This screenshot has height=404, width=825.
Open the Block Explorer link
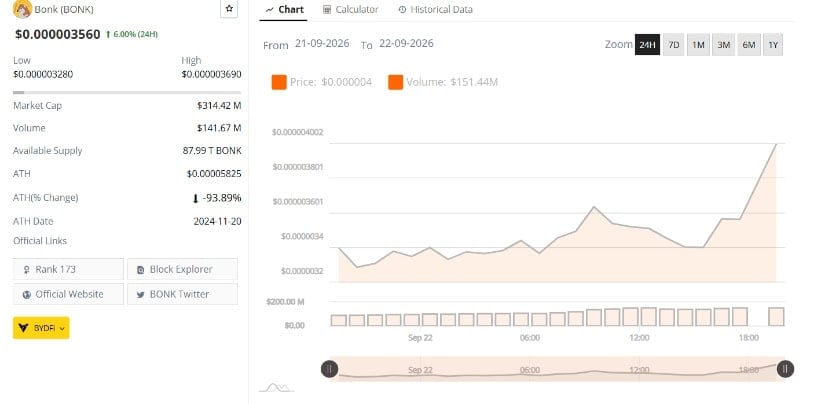pyautogui.click(x=182, y=269)
